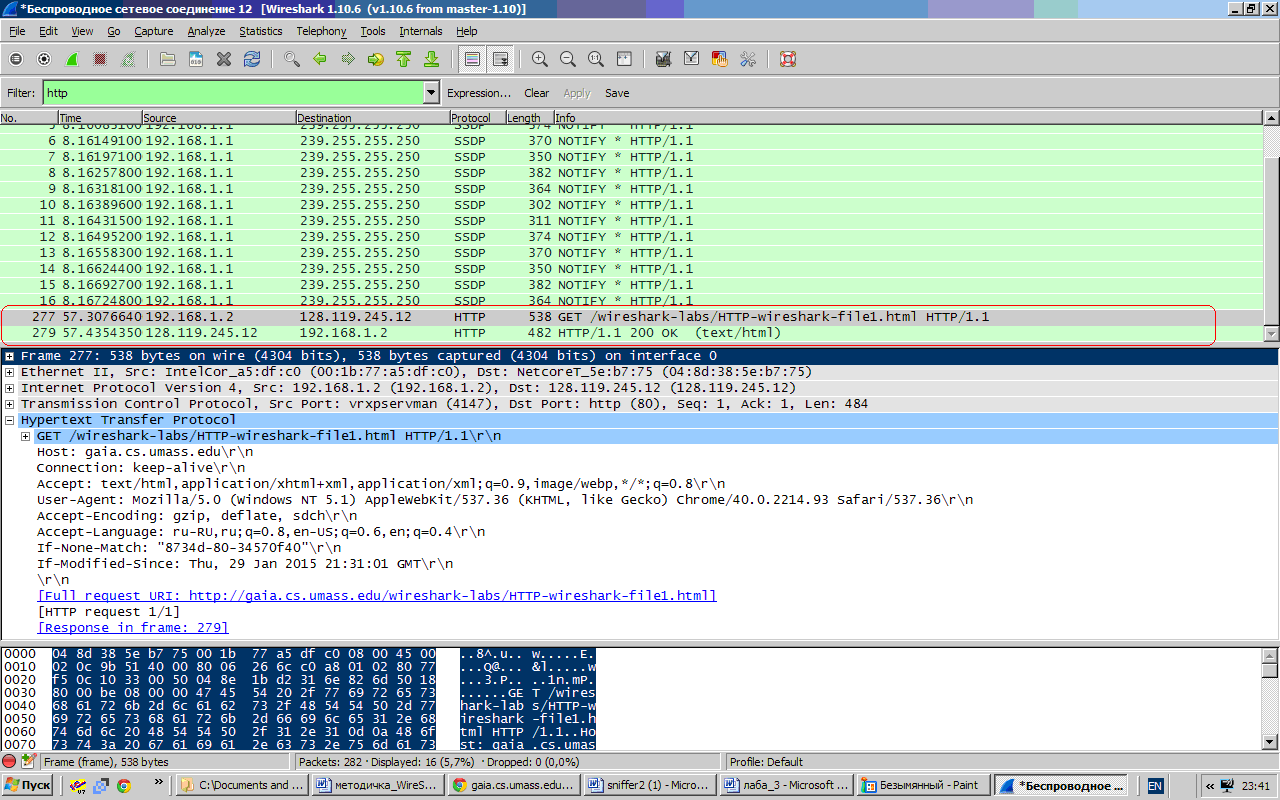Open the Statistics menu
This screenshot has width=1280, height=800.
click(x=261, y=31)
